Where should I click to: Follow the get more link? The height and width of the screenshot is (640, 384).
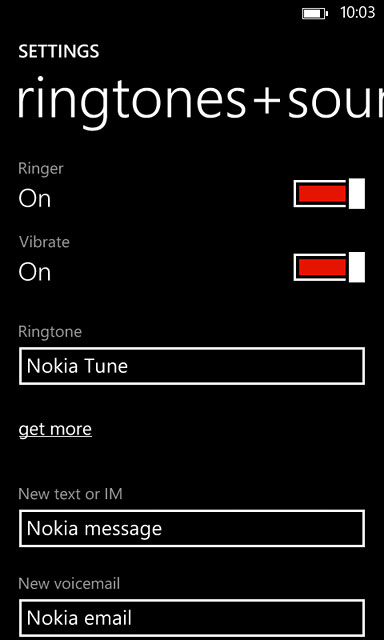pos(55,429)
